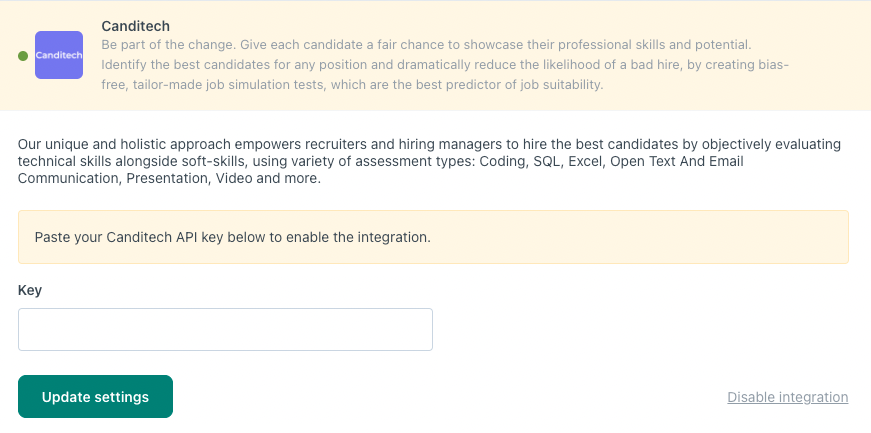The width and height of the screenshot is (871, 433).
Task: Click 'Open Text And Email' assessment text
Action: (675, 162)
